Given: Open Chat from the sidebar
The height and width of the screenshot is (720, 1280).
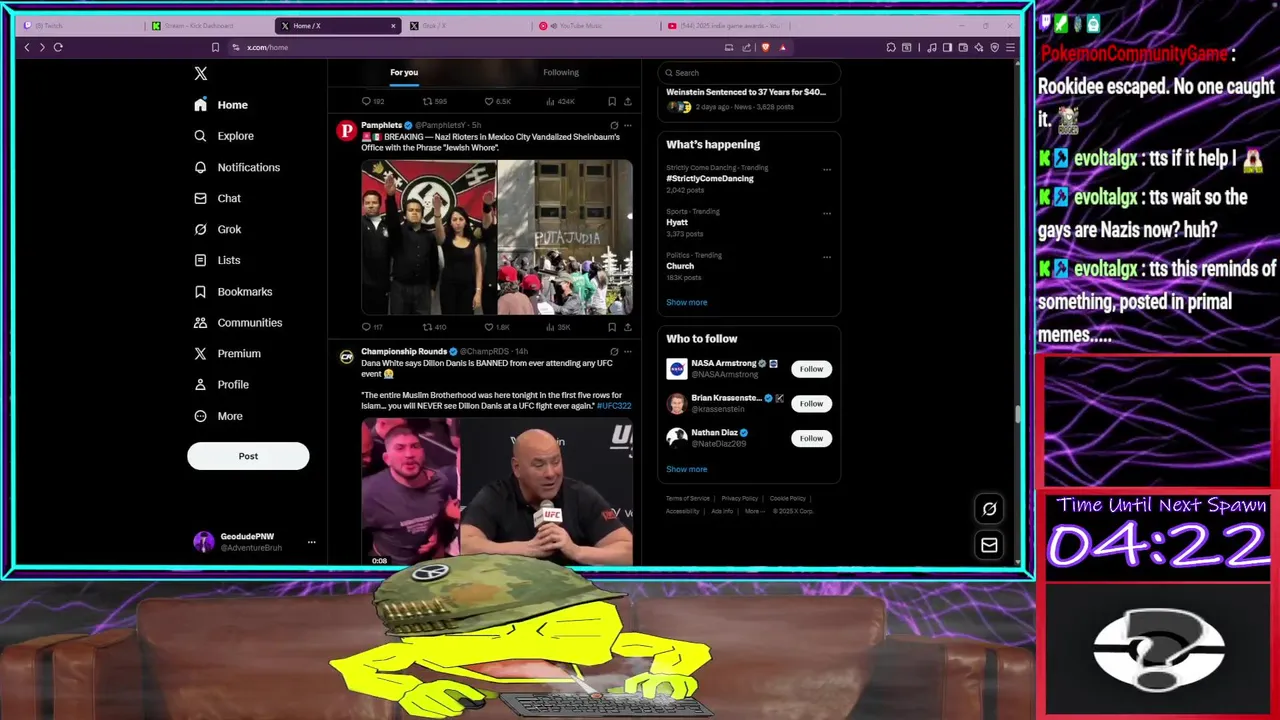Looking at the screenshot, I should point(217,198).
